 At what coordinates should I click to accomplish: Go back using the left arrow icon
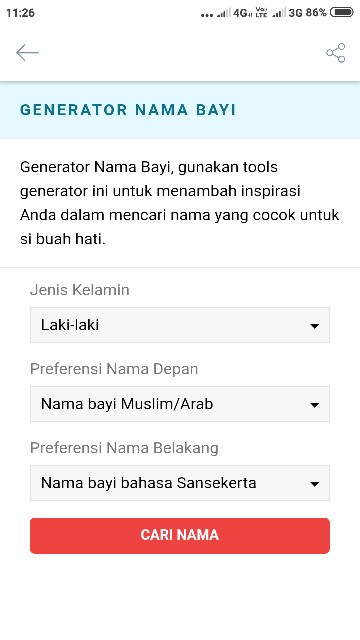27,53
